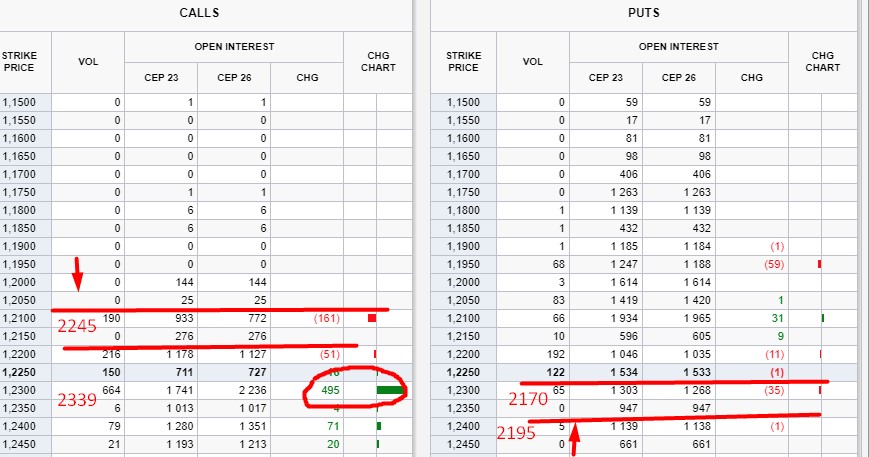Select the green 495 change bar
Image resolution: width=869 pixels, height=457 pixels.
(390, 390)
